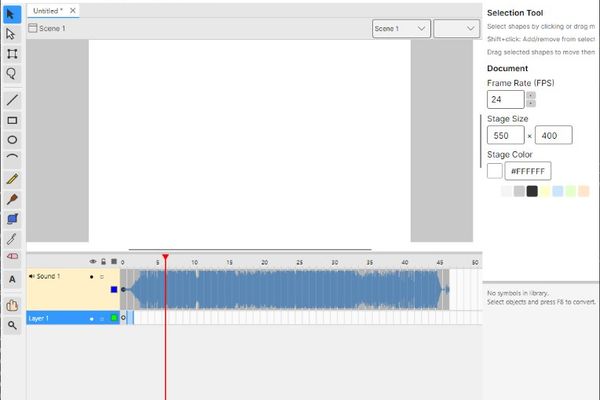Pick the pale green preset swatch
Image resolution: width=600 pixels, height=400 pixels.
click(x=571, y=191)
